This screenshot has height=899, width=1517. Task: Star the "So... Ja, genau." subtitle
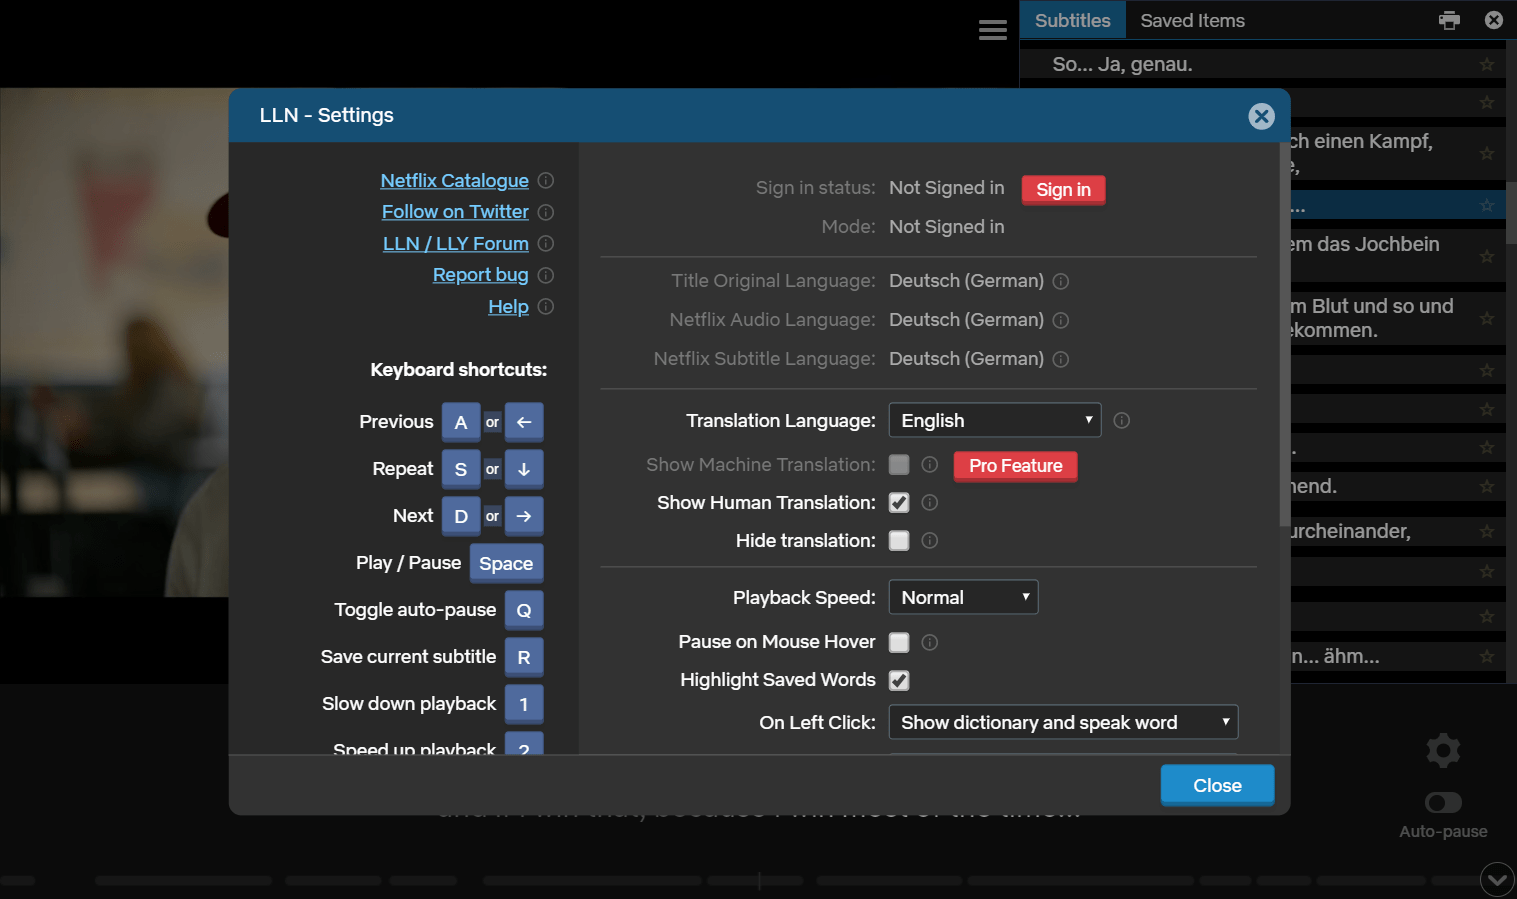[1486, 65]
